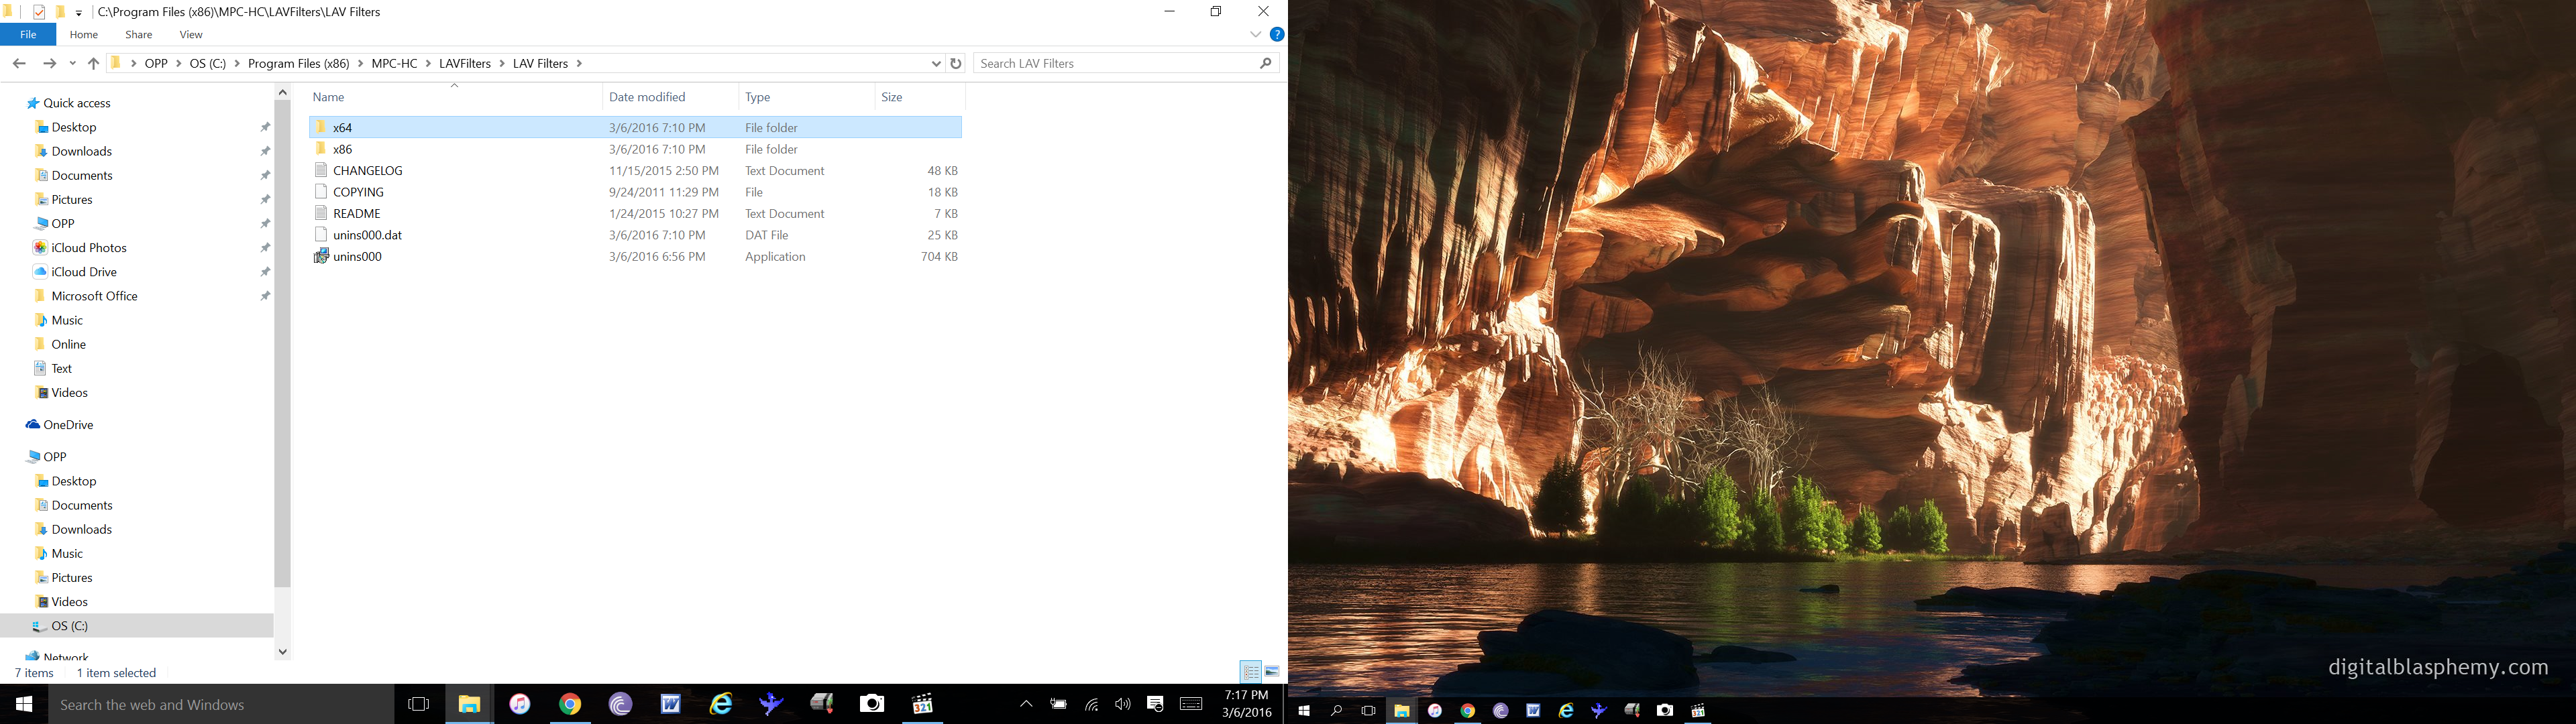Select iCloud Drive in Quick access

tap(84, 272)
